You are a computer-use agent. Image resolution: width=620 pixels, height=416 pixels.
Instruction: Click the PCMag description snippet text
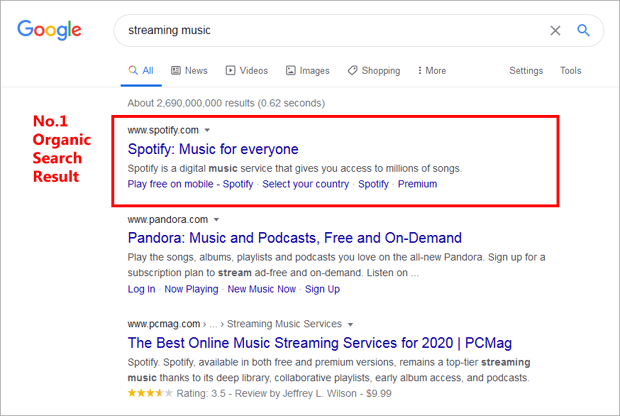tap(329, 370)
